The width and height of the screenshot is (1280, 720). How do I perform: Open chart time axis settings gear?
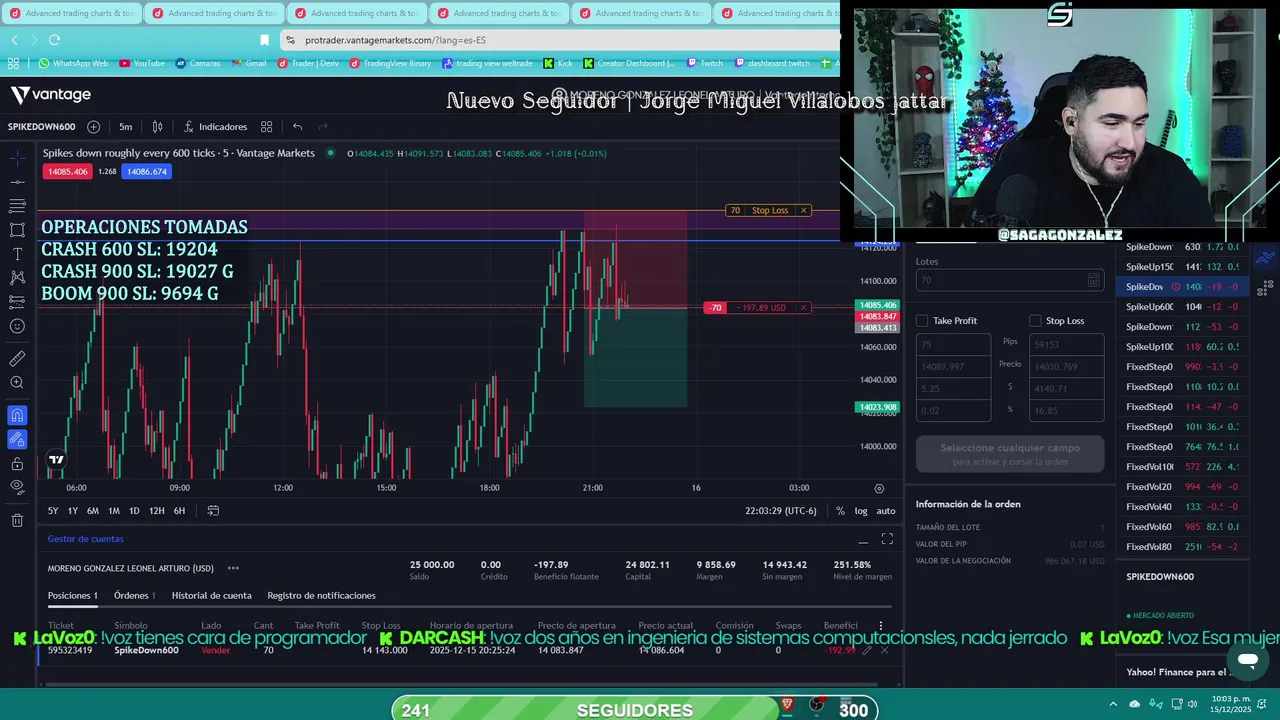[x=879, y=489]
